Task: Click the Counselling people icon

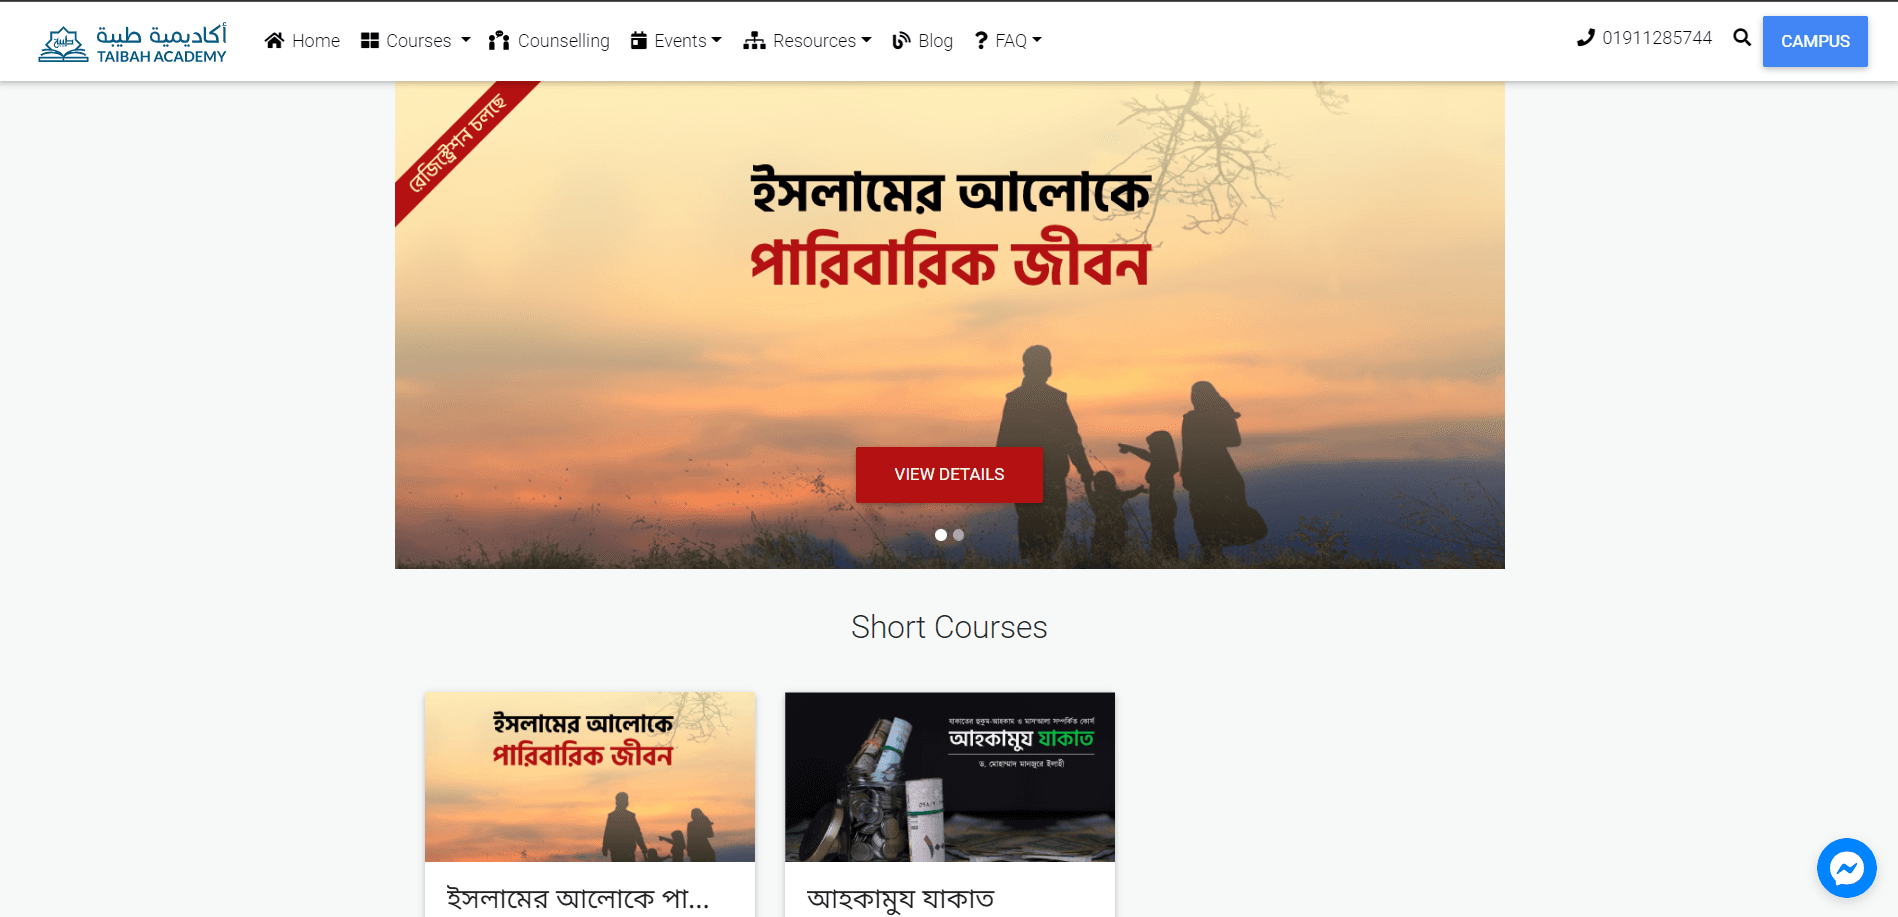Action: coord(499,41)
